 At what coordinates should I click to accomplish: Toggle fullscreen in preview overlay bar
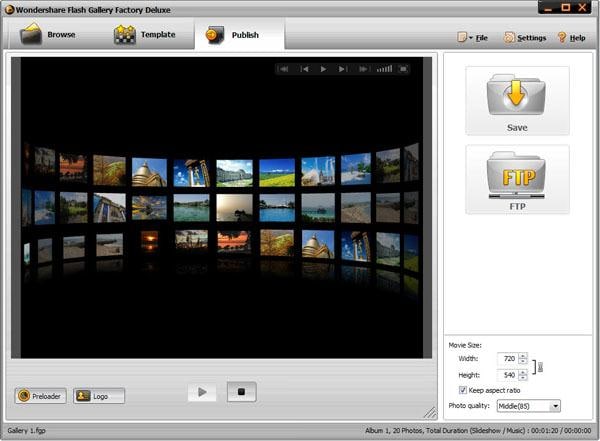[x=403, y=69]
